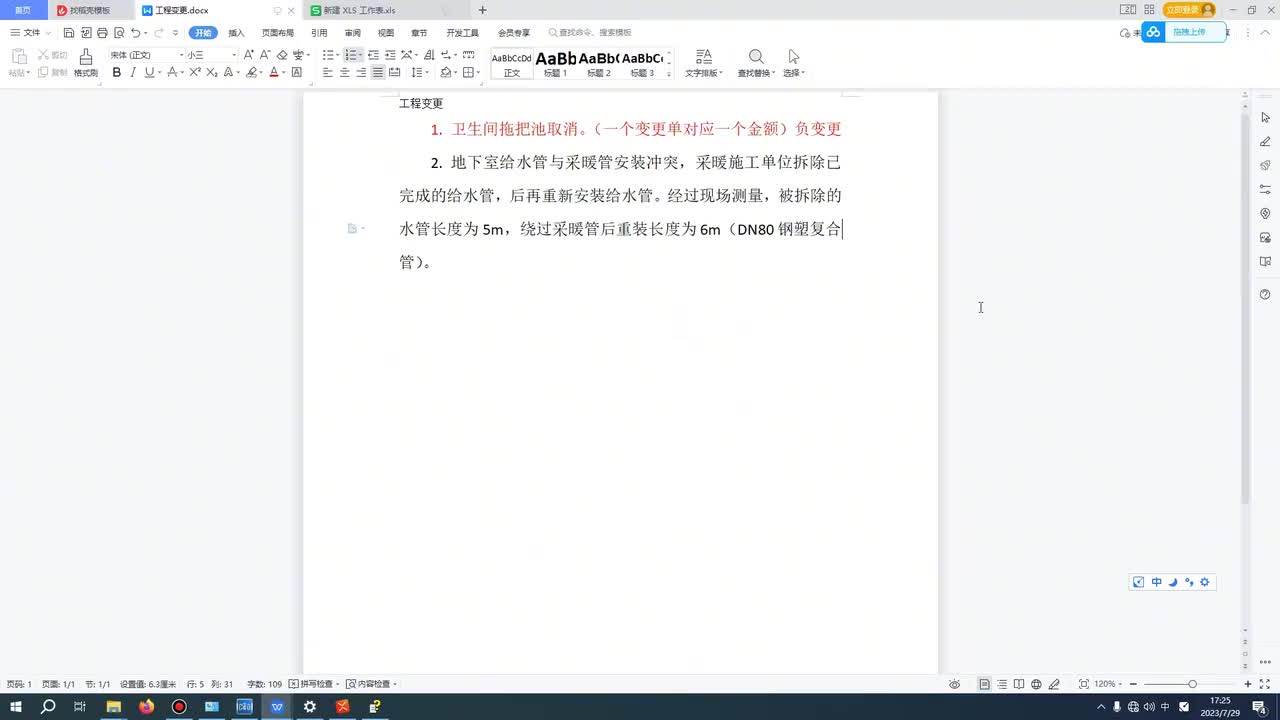This screenshot has height=720, width=1280.
Task: Clear formatting with the eraser icon
Action: pos(282,55)
